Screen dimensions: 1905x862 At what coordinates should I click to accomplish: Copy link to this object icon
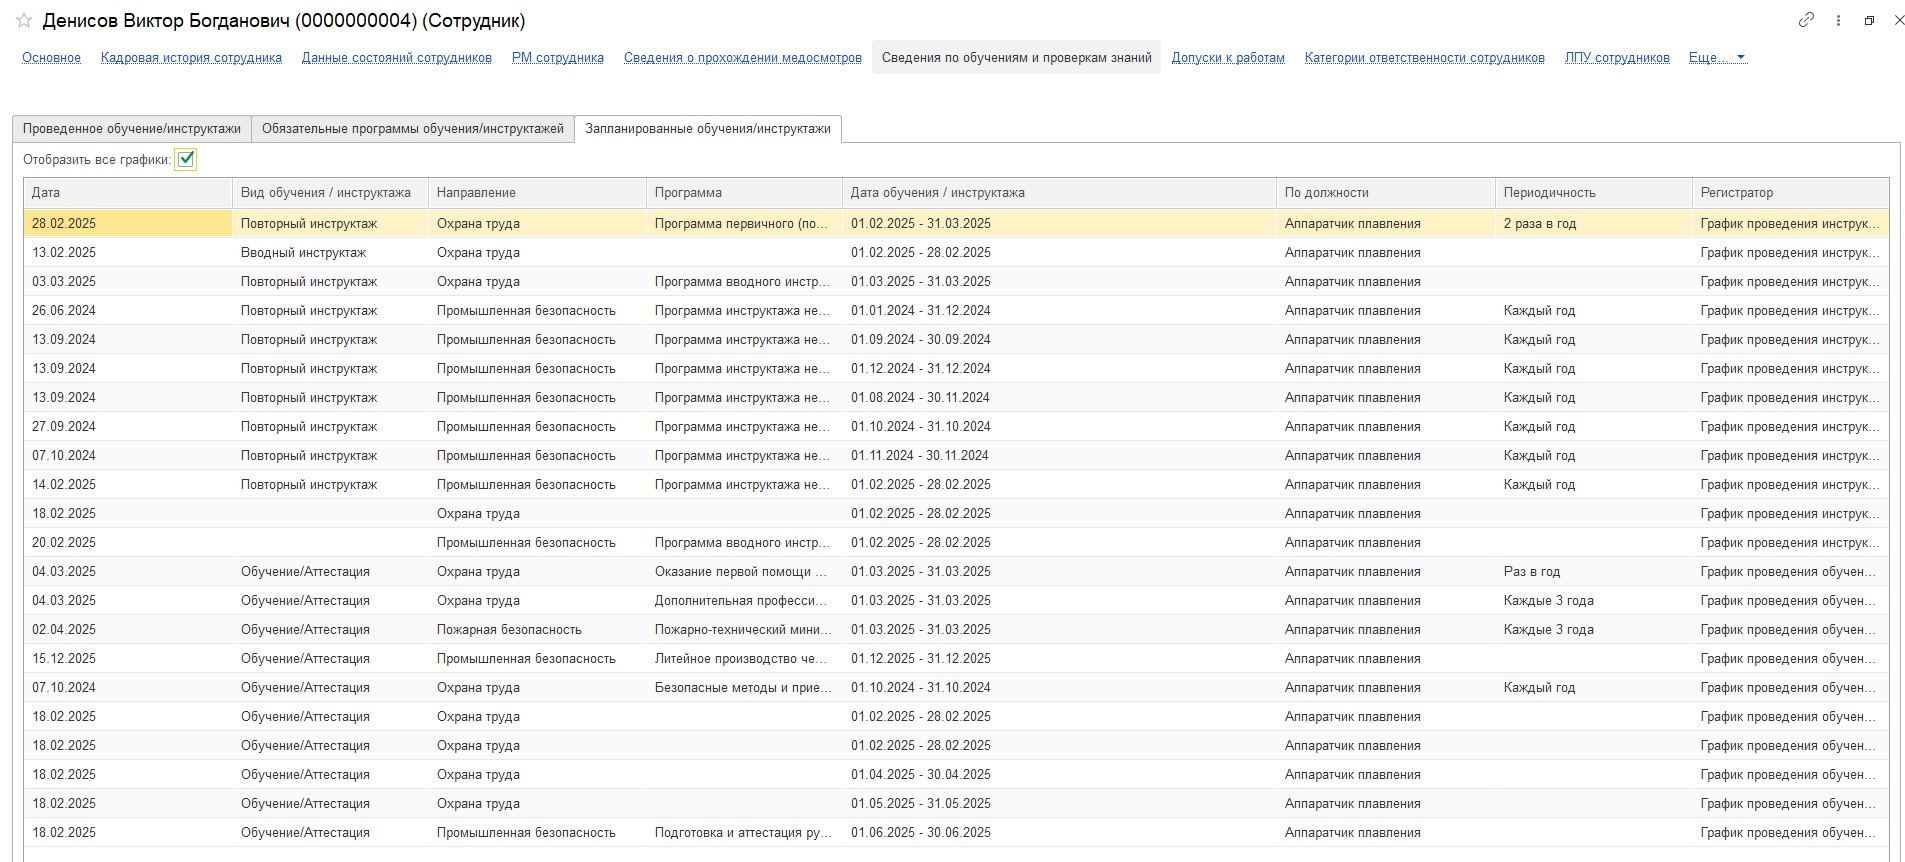click(x=1806, y=20)
